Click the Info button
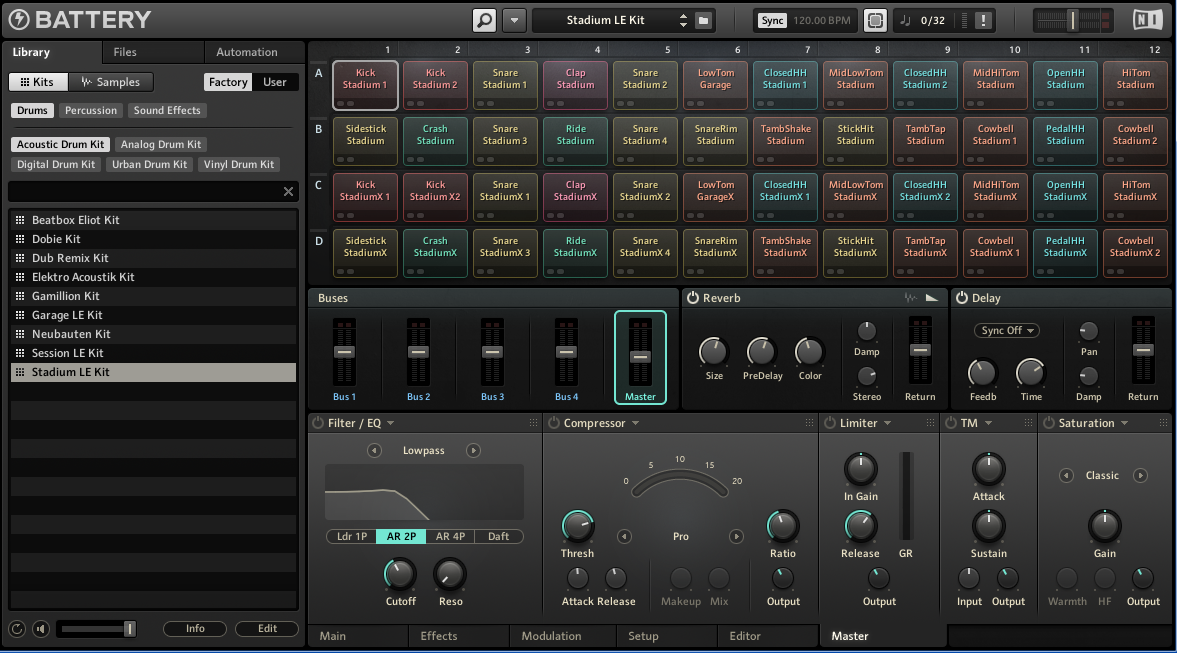This screenshot has width=1177, height=653. click(x=195, y=629)
